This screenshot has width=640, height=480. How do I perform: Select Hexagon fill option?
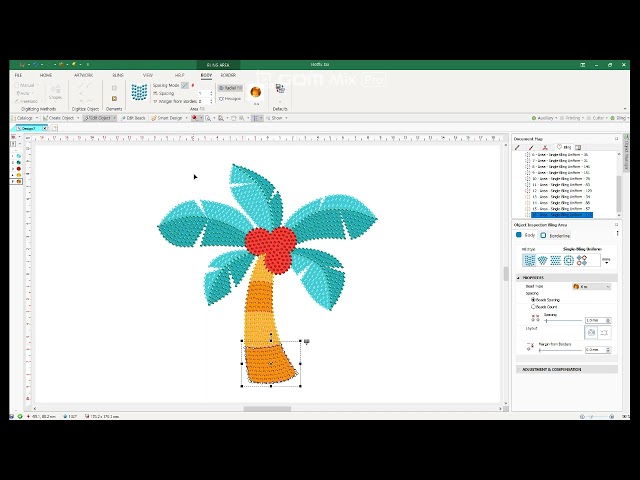click(231, 99)
